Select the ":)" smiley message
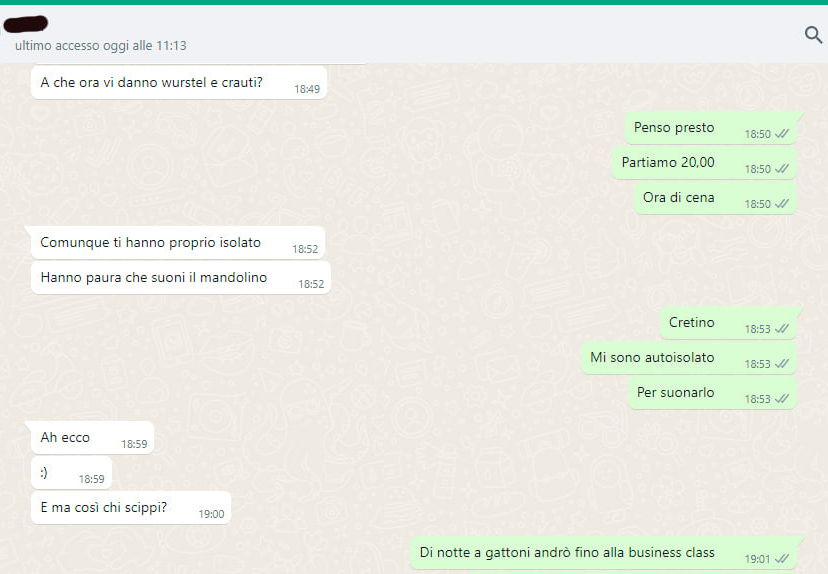 [x=71, y=472]
